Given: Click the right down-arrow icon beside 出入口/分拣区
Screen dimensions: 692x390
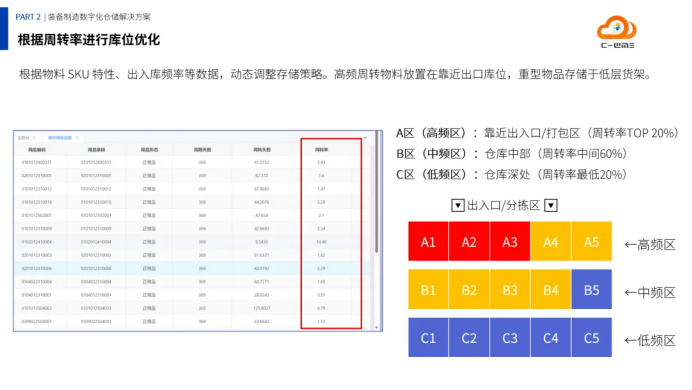Looking at the screenshot, I should [551, 206].
